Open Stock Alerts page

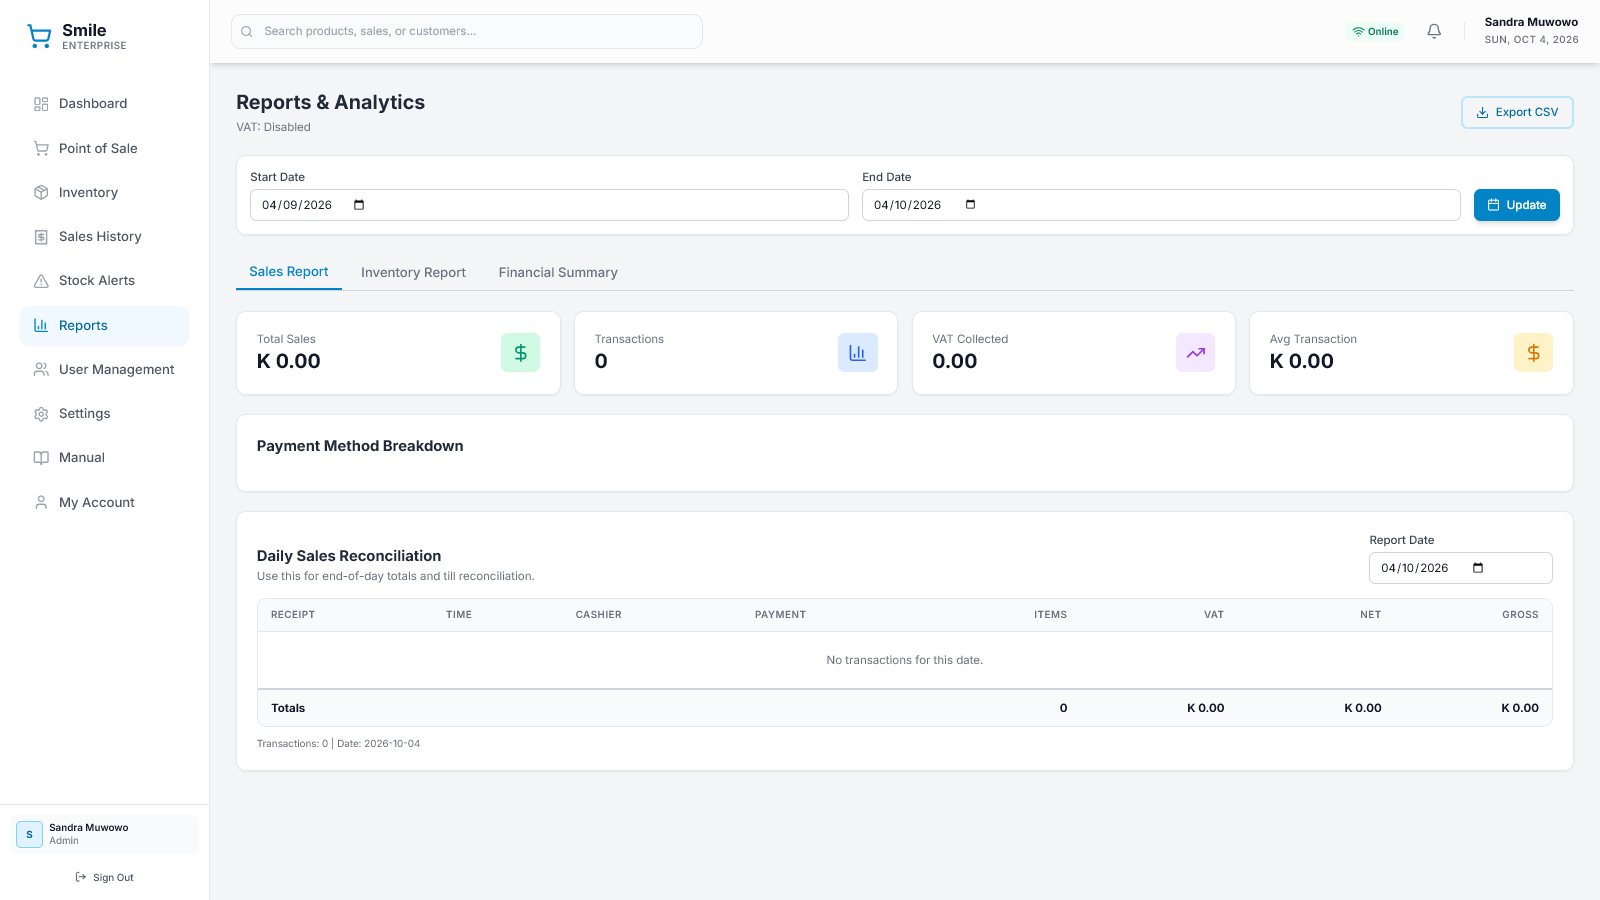pyautogui.click(x=104, y=281)
